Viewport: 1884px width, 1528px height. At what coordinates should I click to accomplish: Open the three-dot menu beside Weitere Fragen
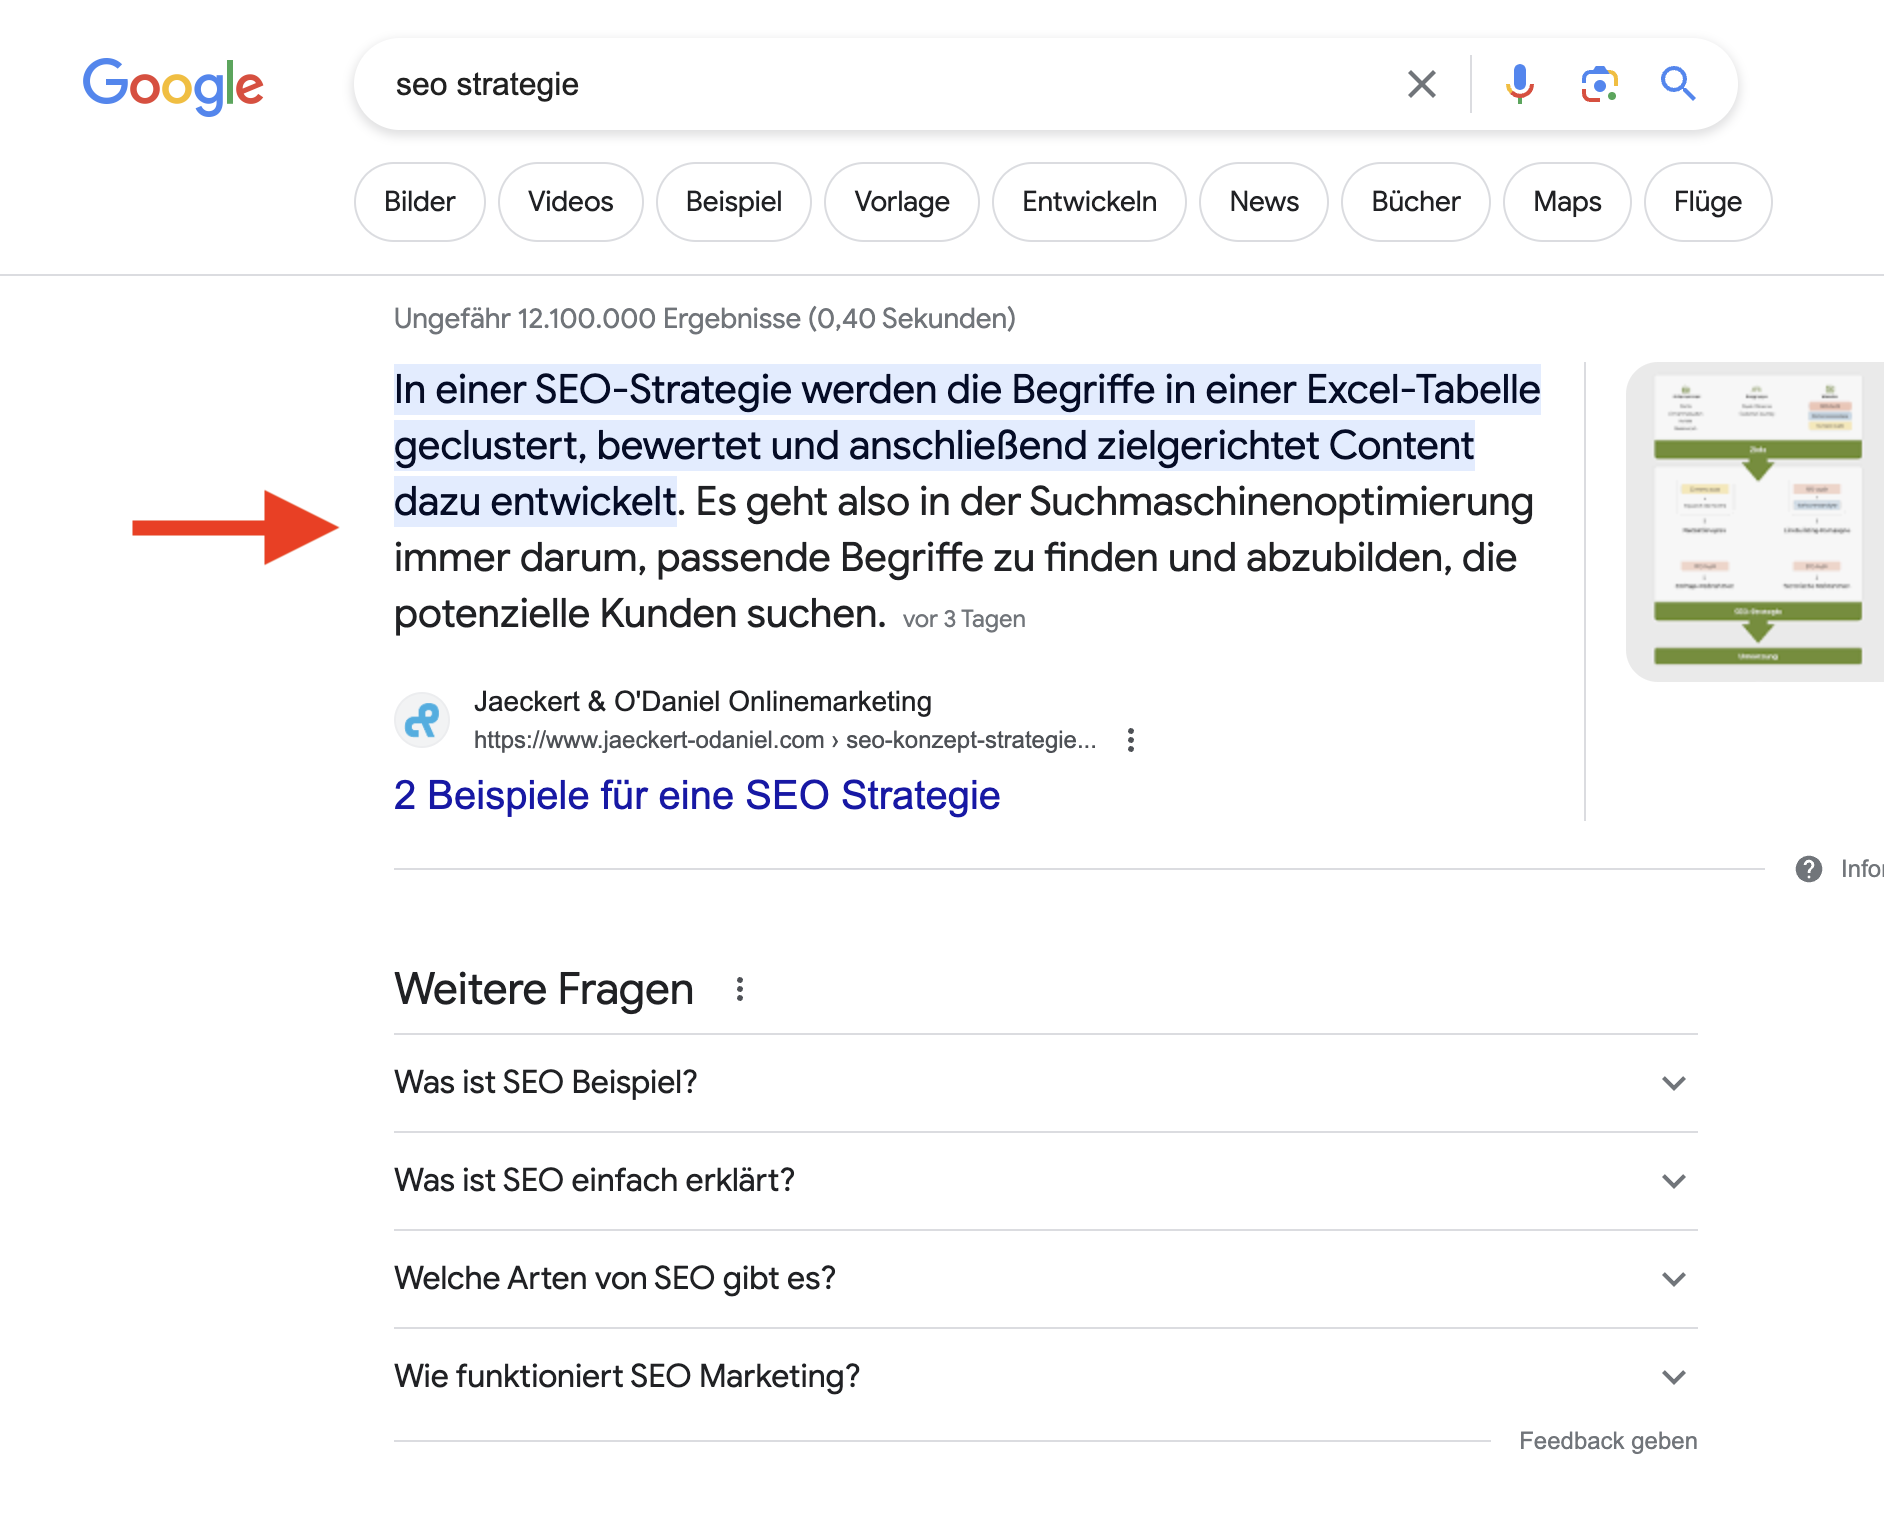pyautogui.click(x=740, y=988)
